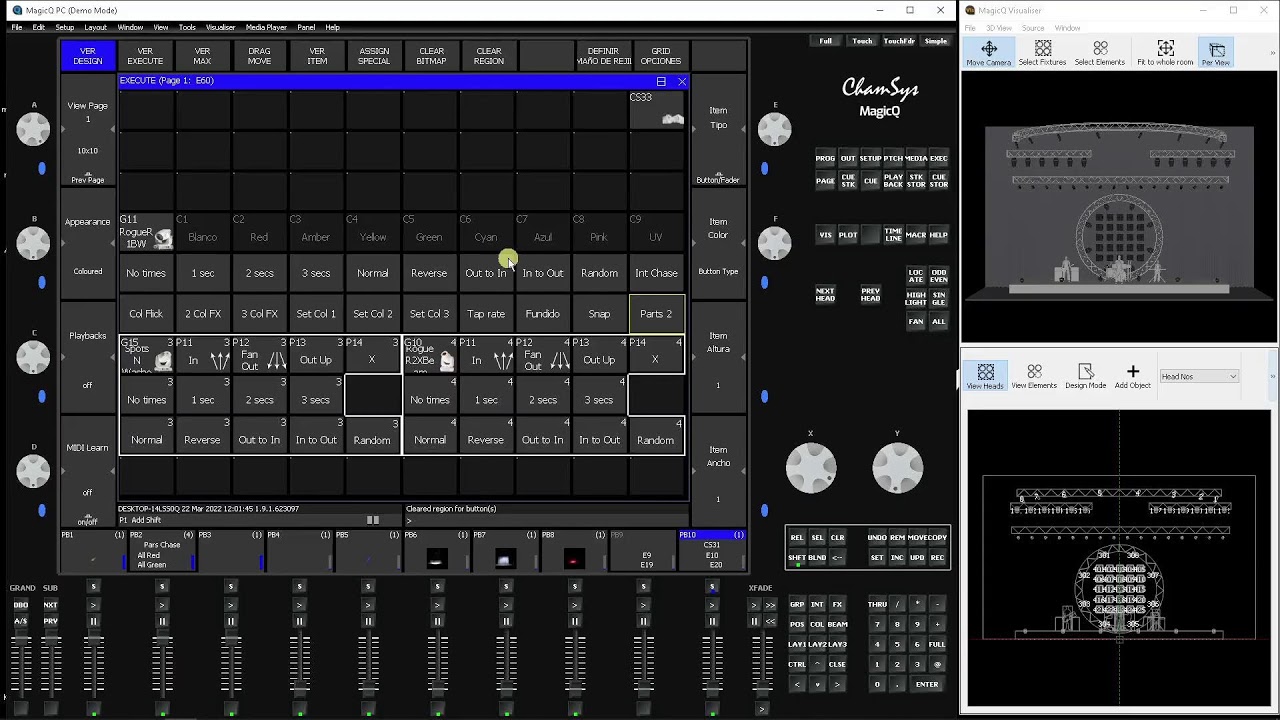1280x720 pixels.
Task: Click VER DESIGN soft button
Action: pos(88,56)
